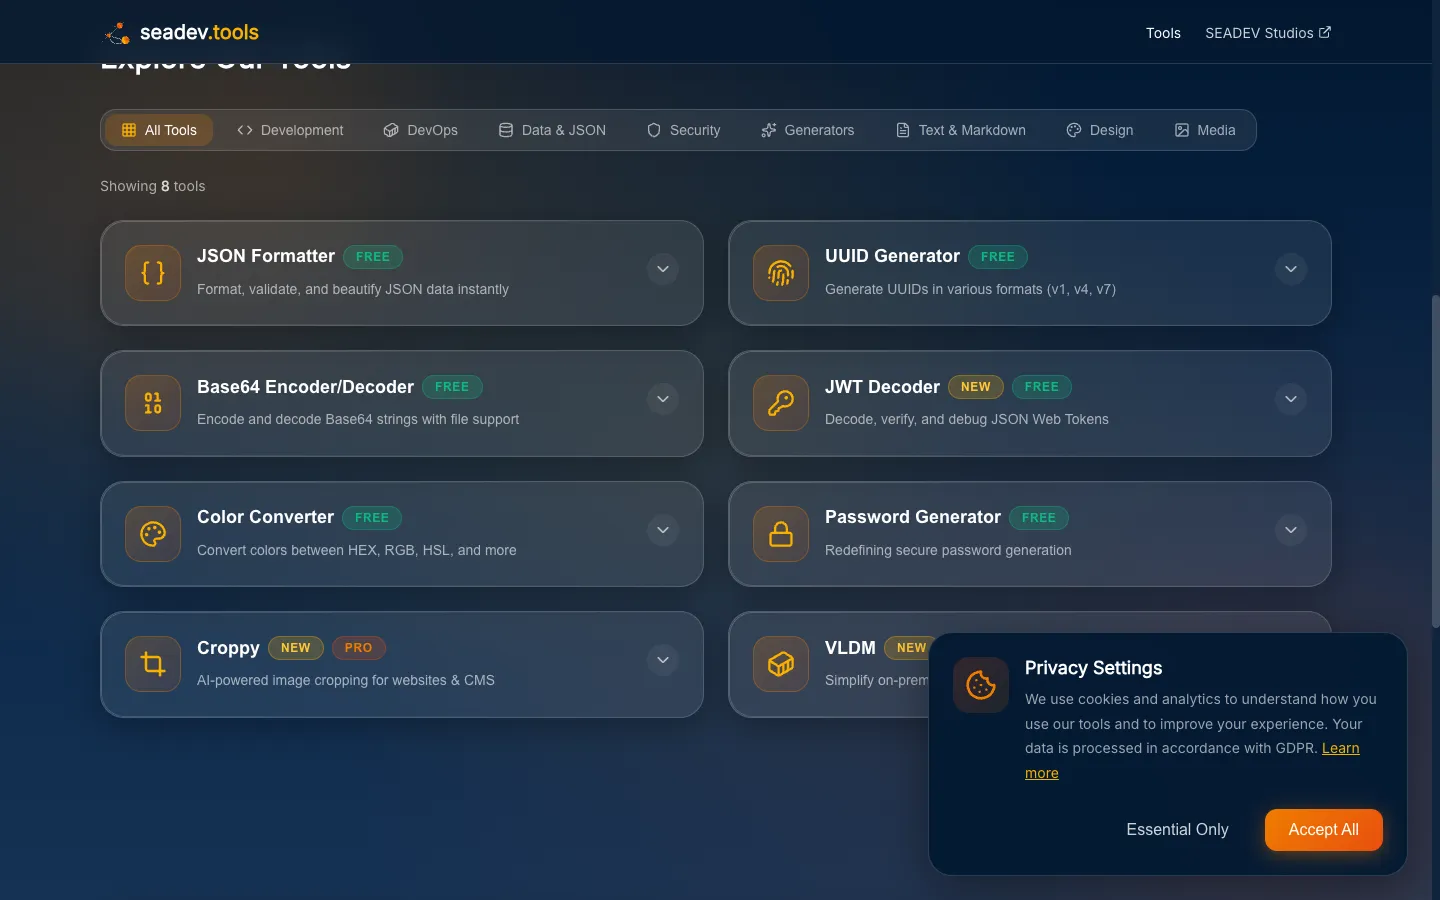1440x900 pixels.
Task: Click the cookie icon in Privacy Settings
Action: 980,686
